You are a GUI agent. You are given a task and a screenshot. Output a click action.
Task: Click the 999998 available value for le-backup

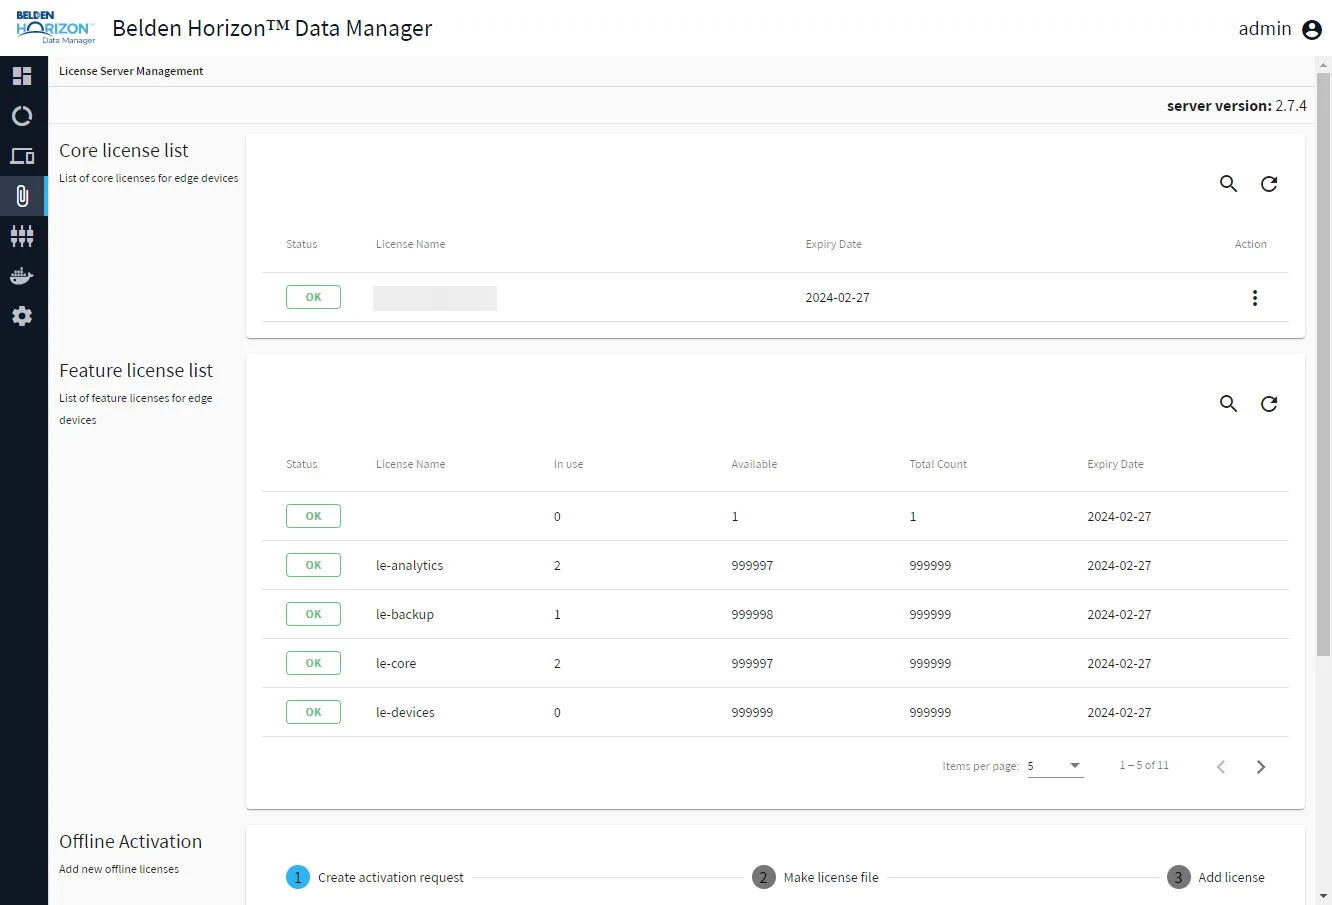[752, 614]
